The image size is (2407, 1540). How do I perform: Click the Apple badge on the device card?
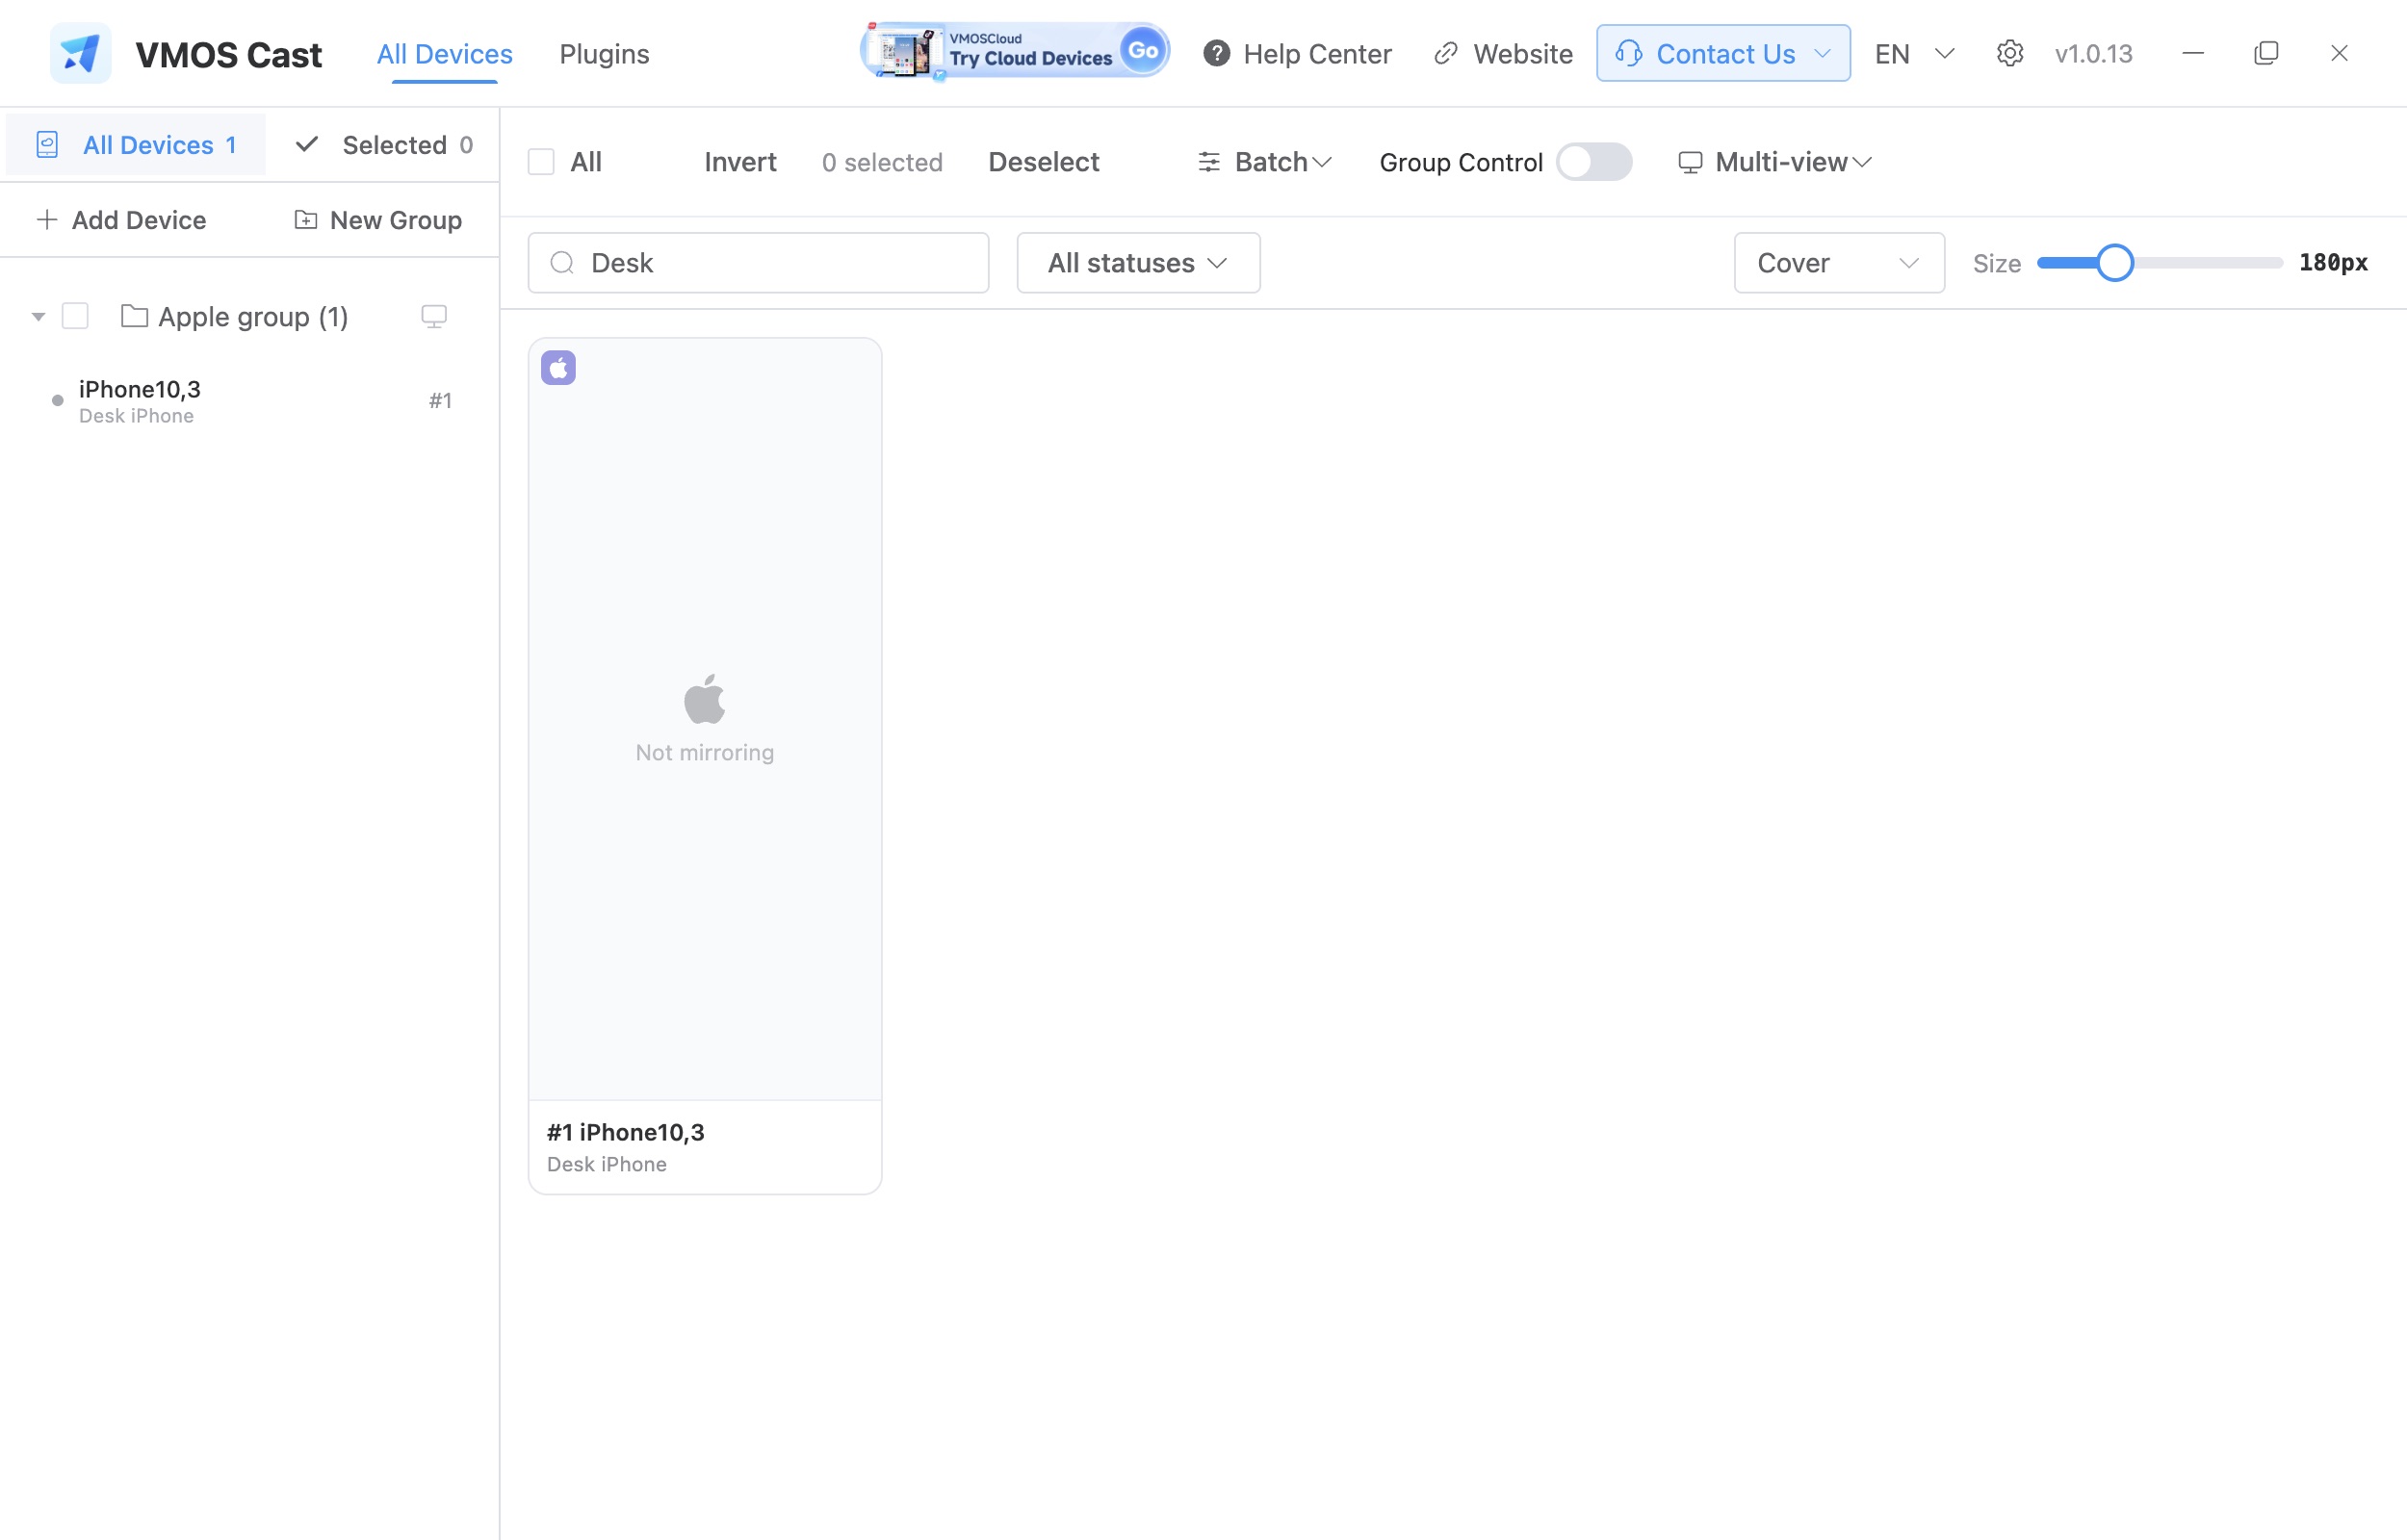point(558,367)
